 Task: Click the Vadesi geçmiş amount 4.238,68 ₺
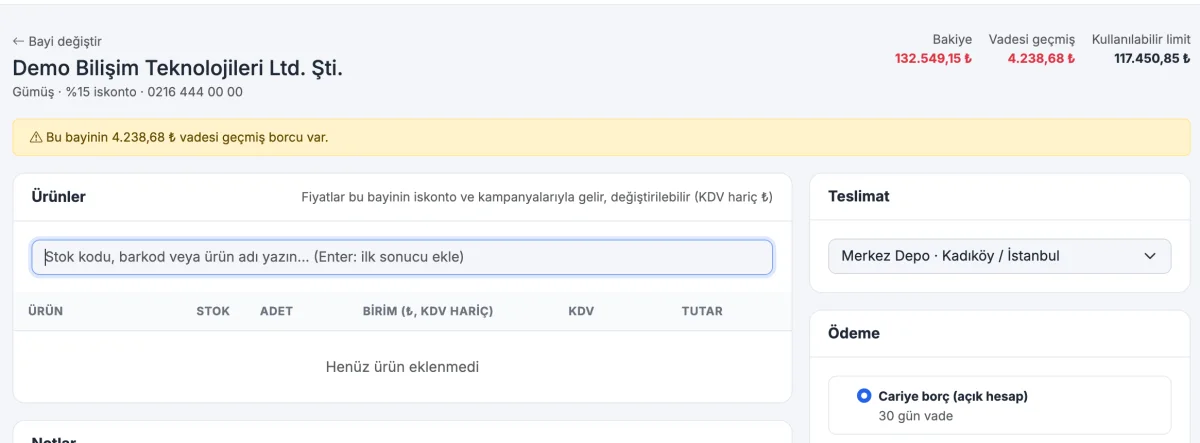(1041, 58)
